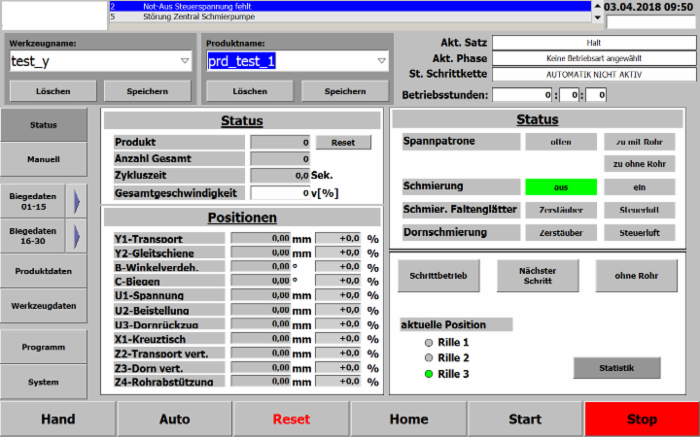Click arrow icon next to Biegedaten 16-30

pos(81,235)
